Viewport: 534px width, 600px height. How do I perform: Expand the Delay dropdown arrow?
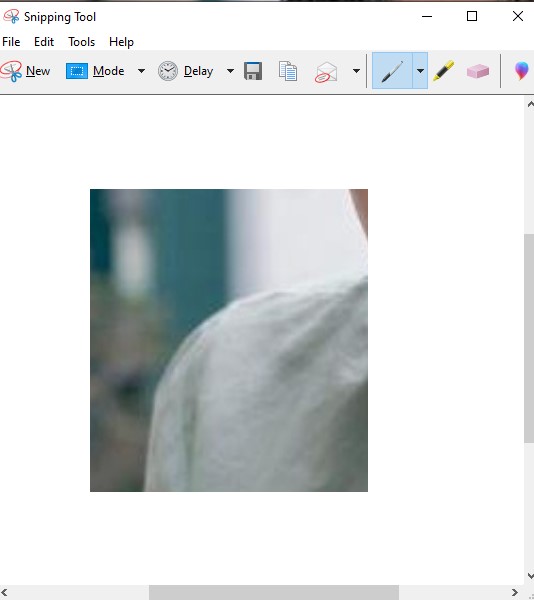pos(230,71)
